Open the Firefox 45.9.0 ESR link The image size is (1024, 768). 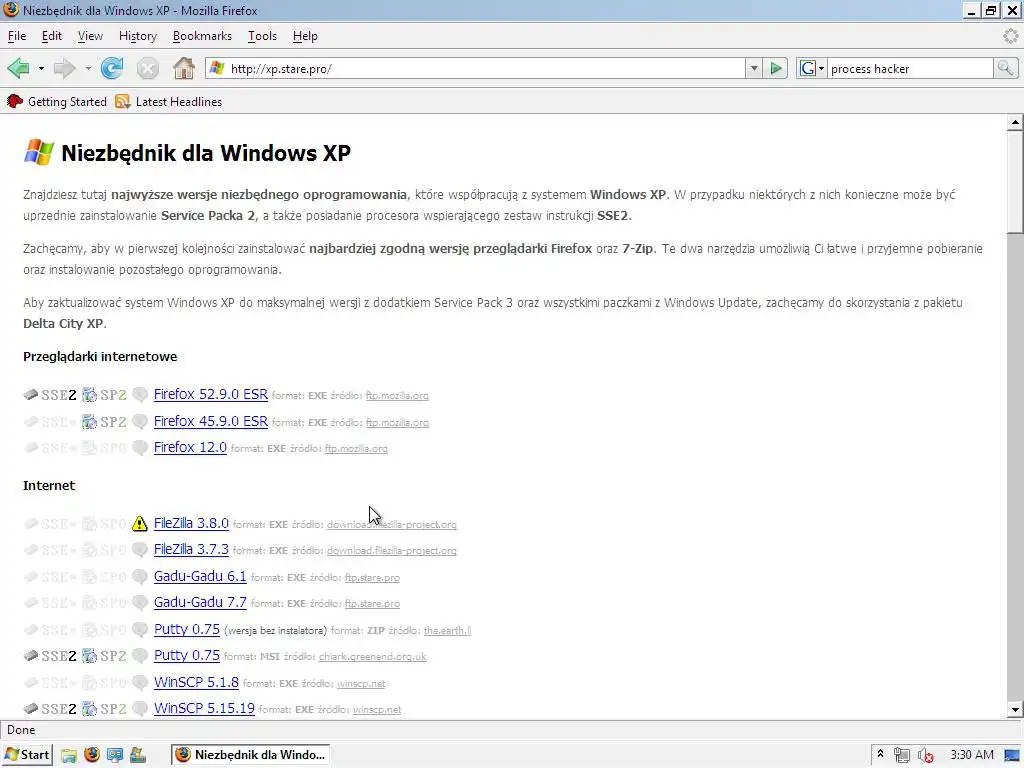tap(211, 421)
